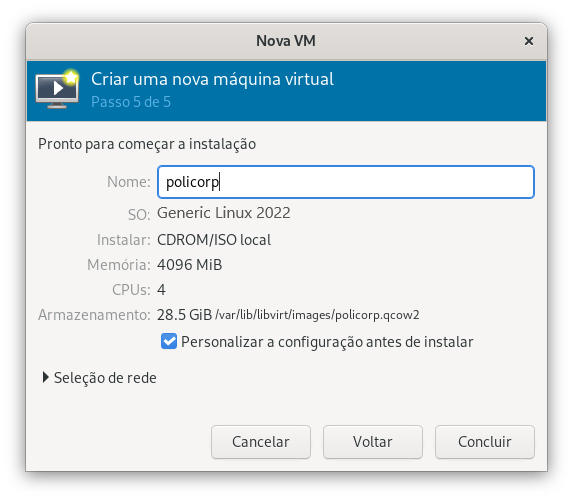Click the 'Nova VM' window title
Image resolution: width=573 pixels, height=500 pixels.
pos(286,41)
